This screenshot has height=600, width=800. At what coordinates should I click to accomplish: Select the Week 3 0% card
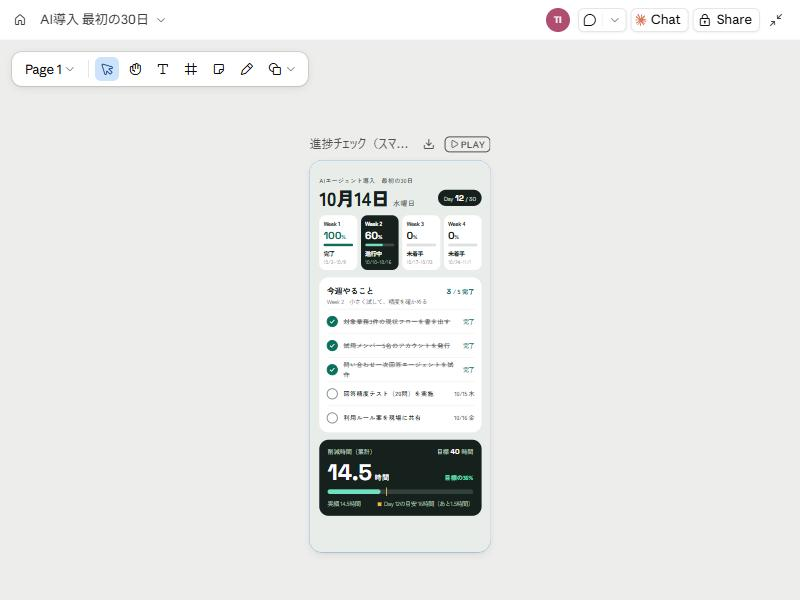click(421, 242)
